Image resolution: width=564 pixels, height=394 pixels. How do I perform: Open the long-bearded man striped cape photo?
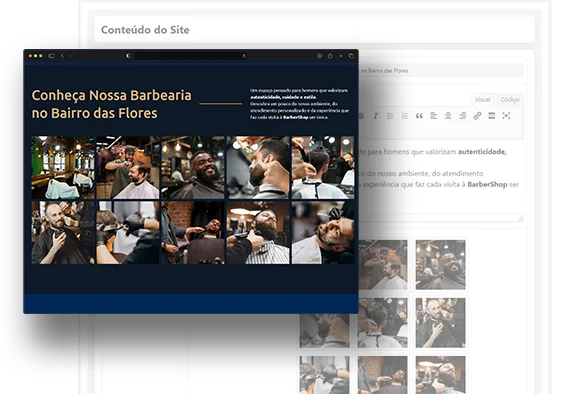(x=258, y=232)
